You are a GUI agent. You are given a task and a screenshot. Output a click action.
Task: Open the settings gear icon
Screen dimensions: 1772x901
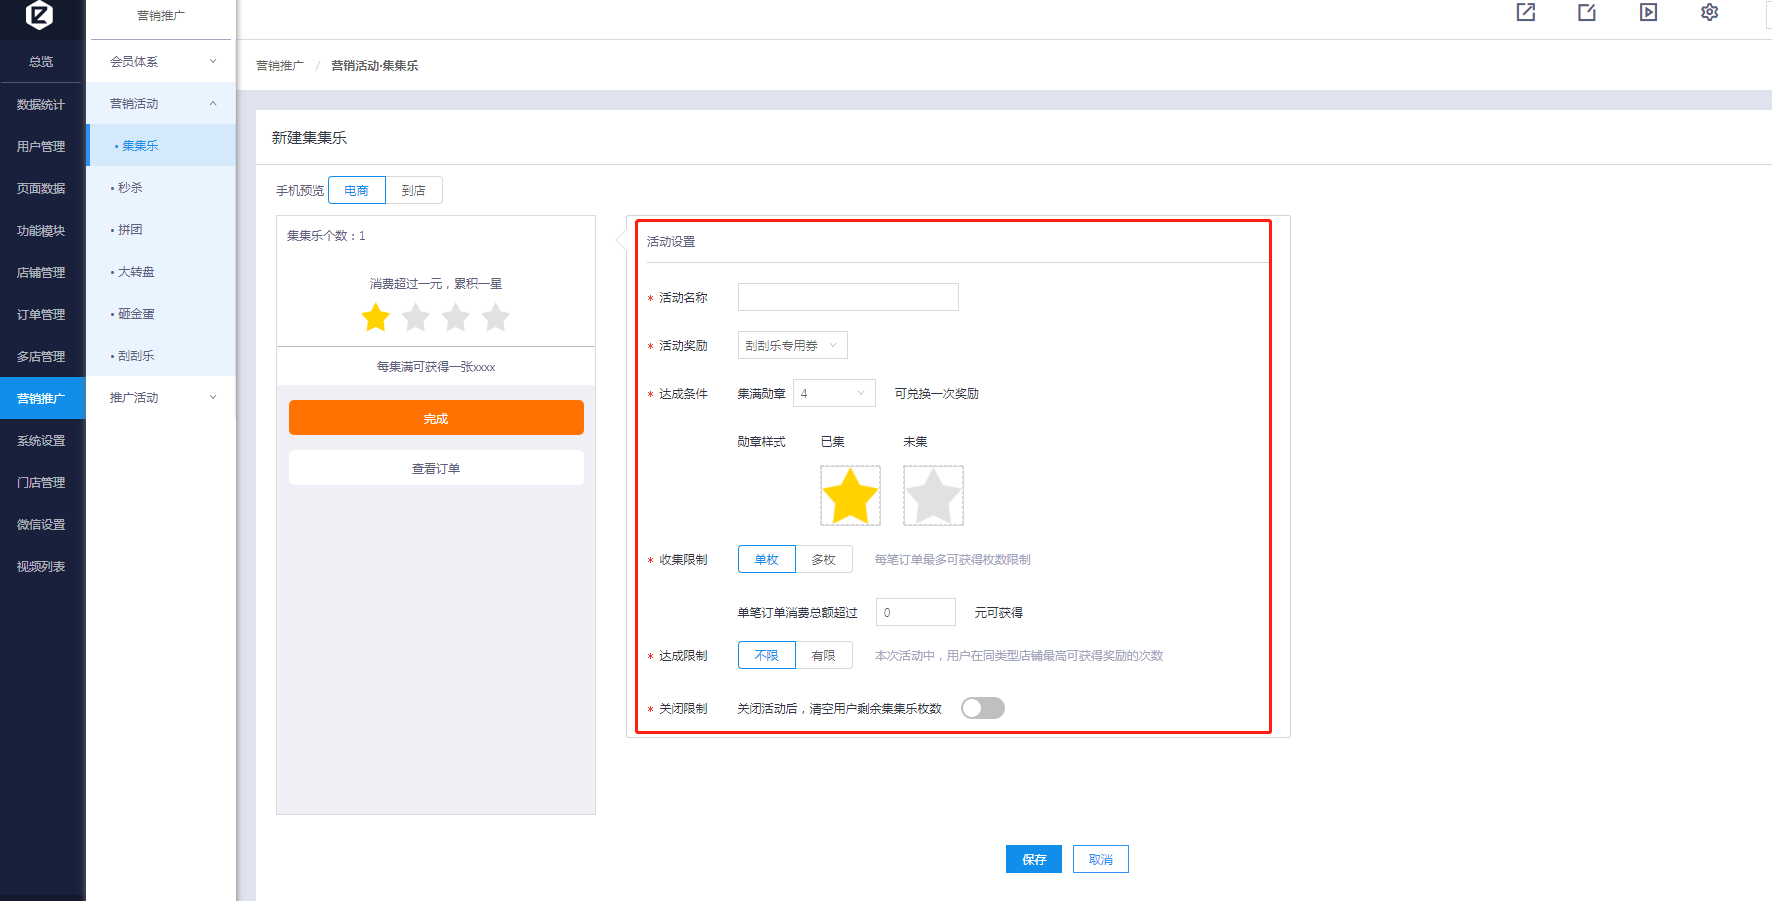pyautogui.click(x=1709, y=12)
